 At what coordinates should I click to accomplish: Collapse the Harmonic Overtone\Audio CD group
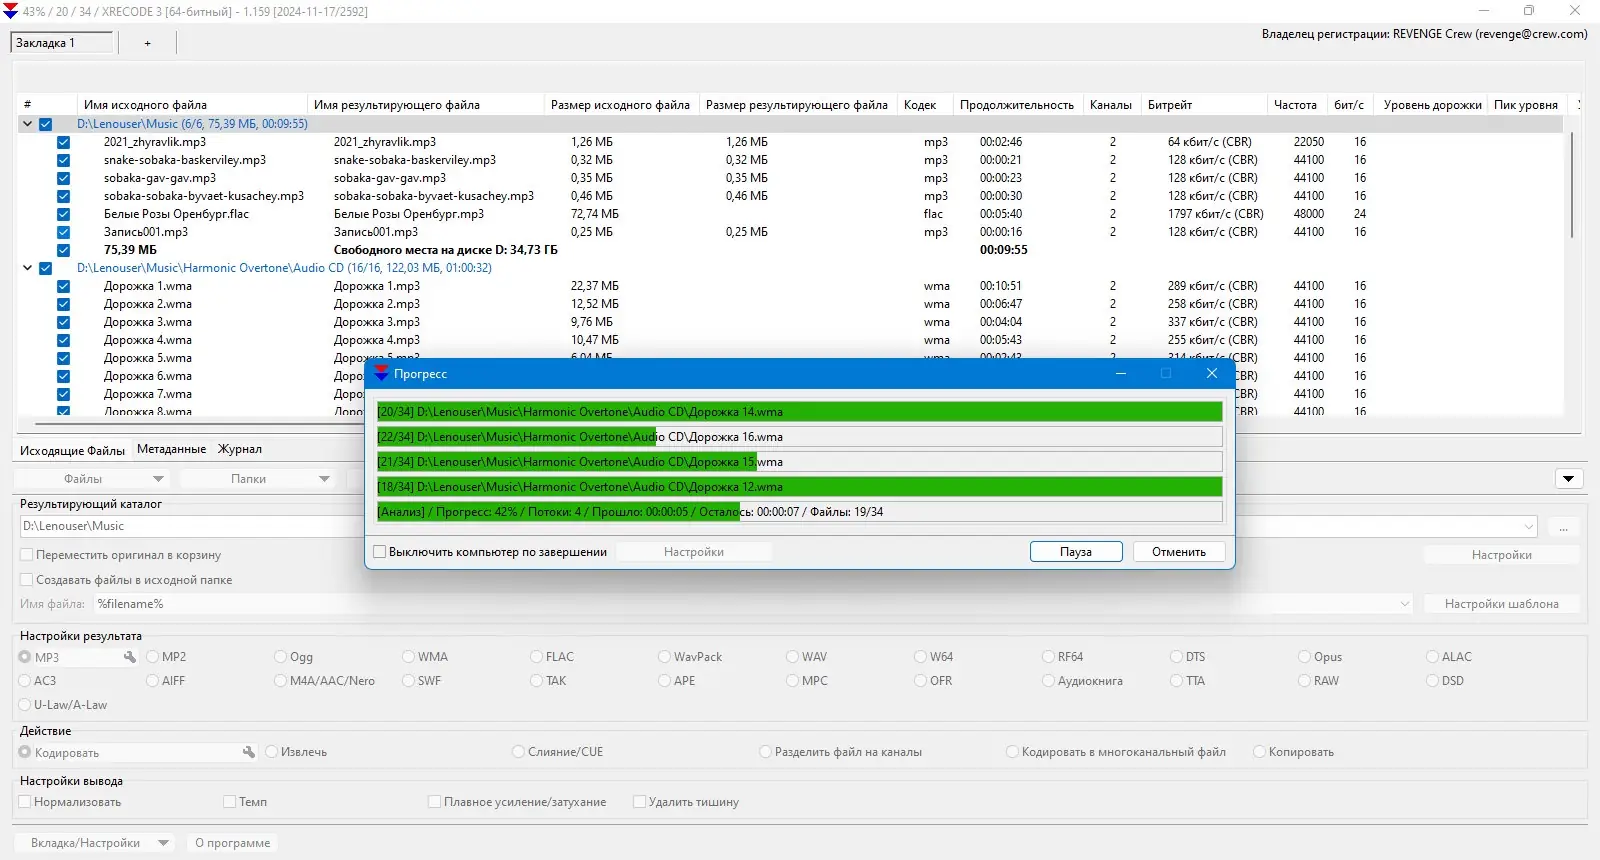point(27,268)
